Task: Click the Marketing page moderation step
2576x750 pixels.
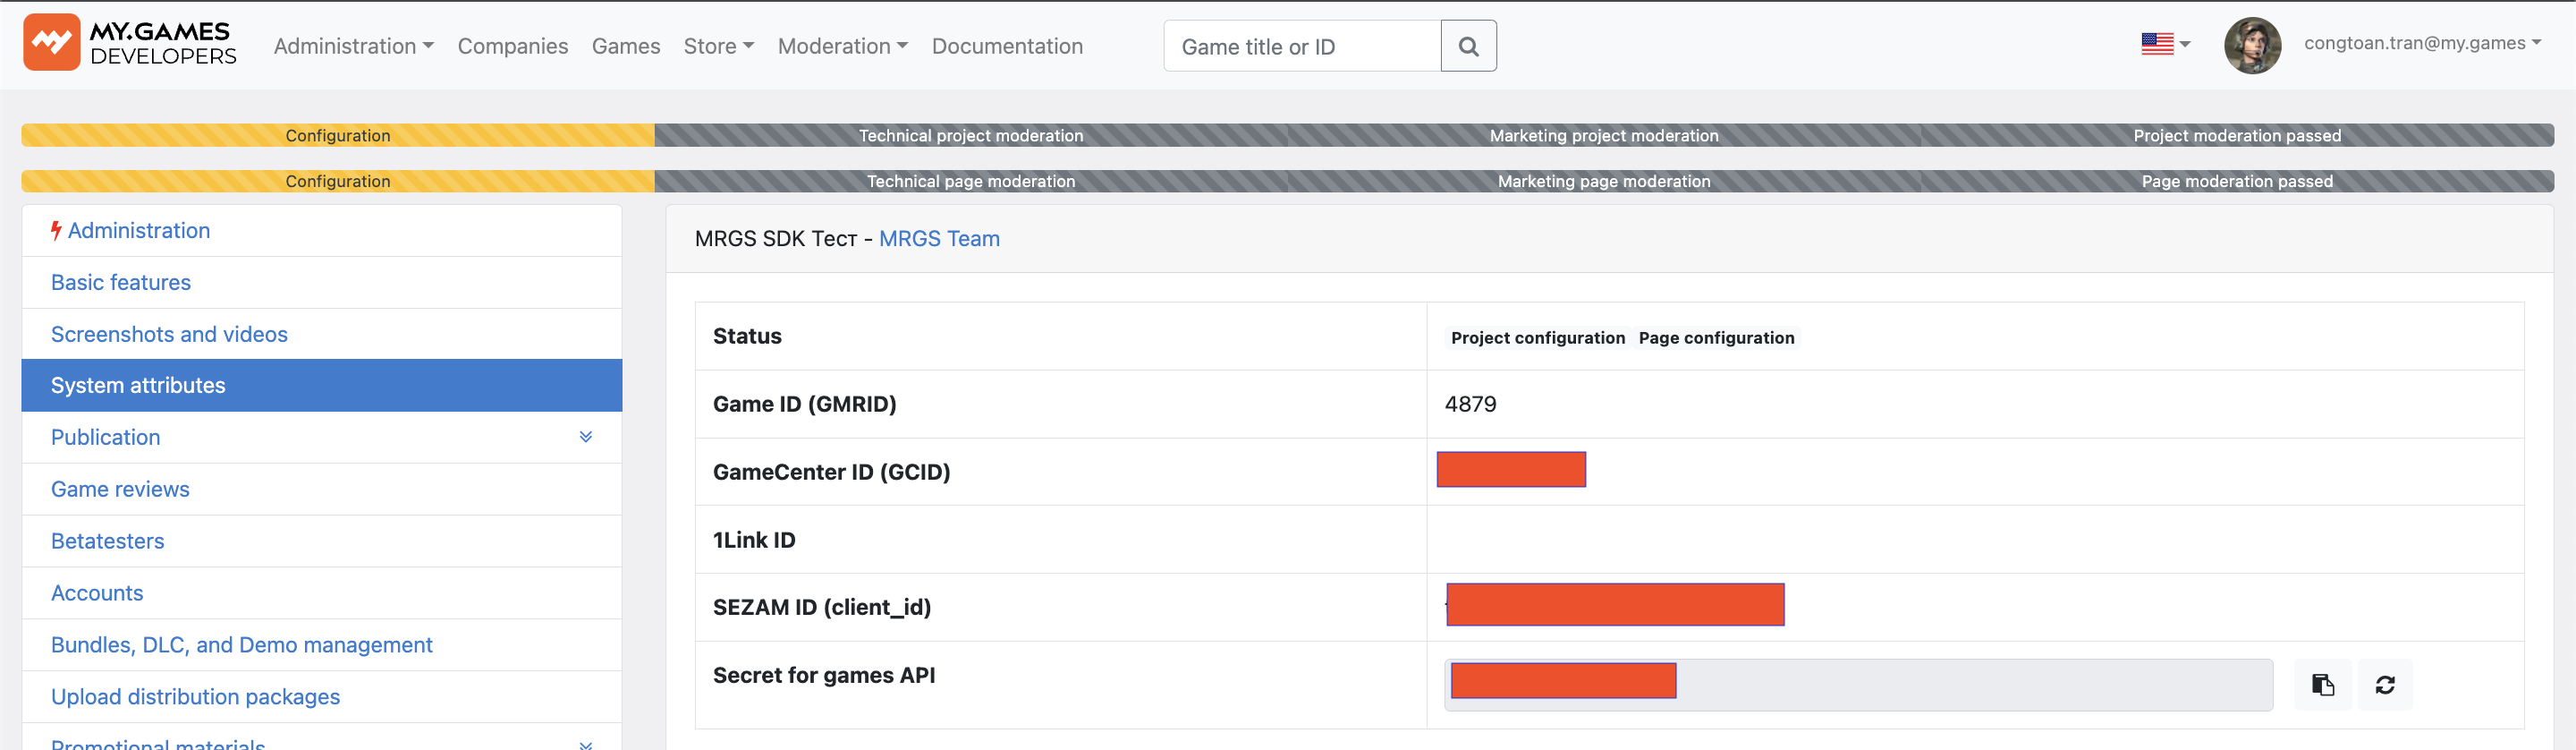Action: point(1604,181)
